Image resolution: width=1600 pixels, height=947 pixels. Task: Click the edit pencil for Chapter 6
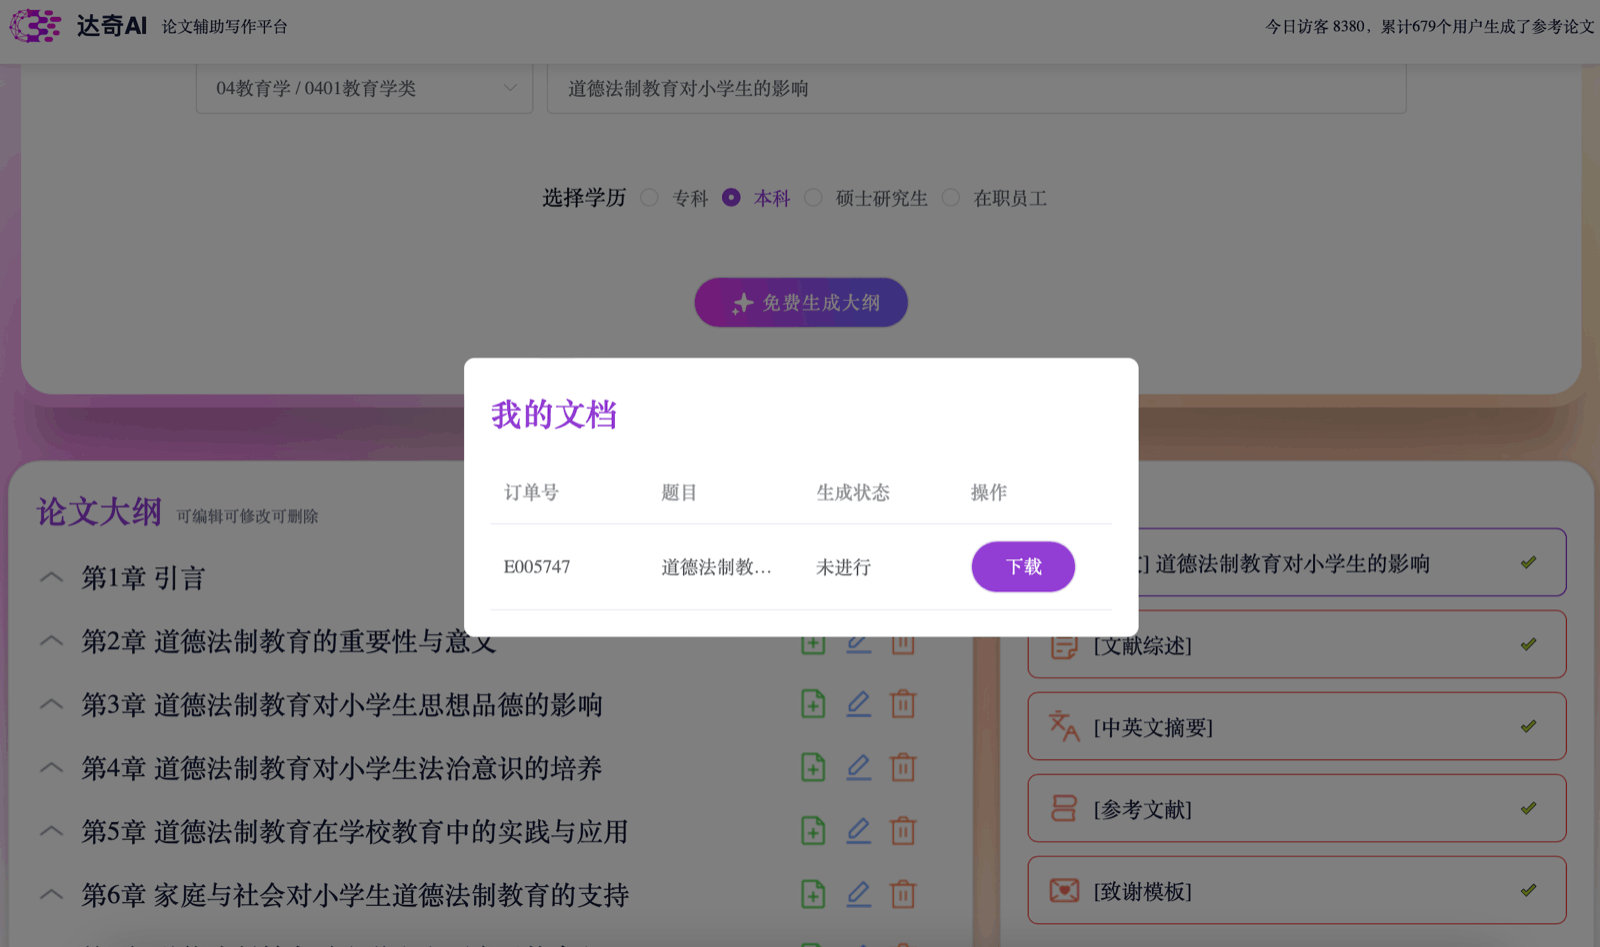coord(858,894)
